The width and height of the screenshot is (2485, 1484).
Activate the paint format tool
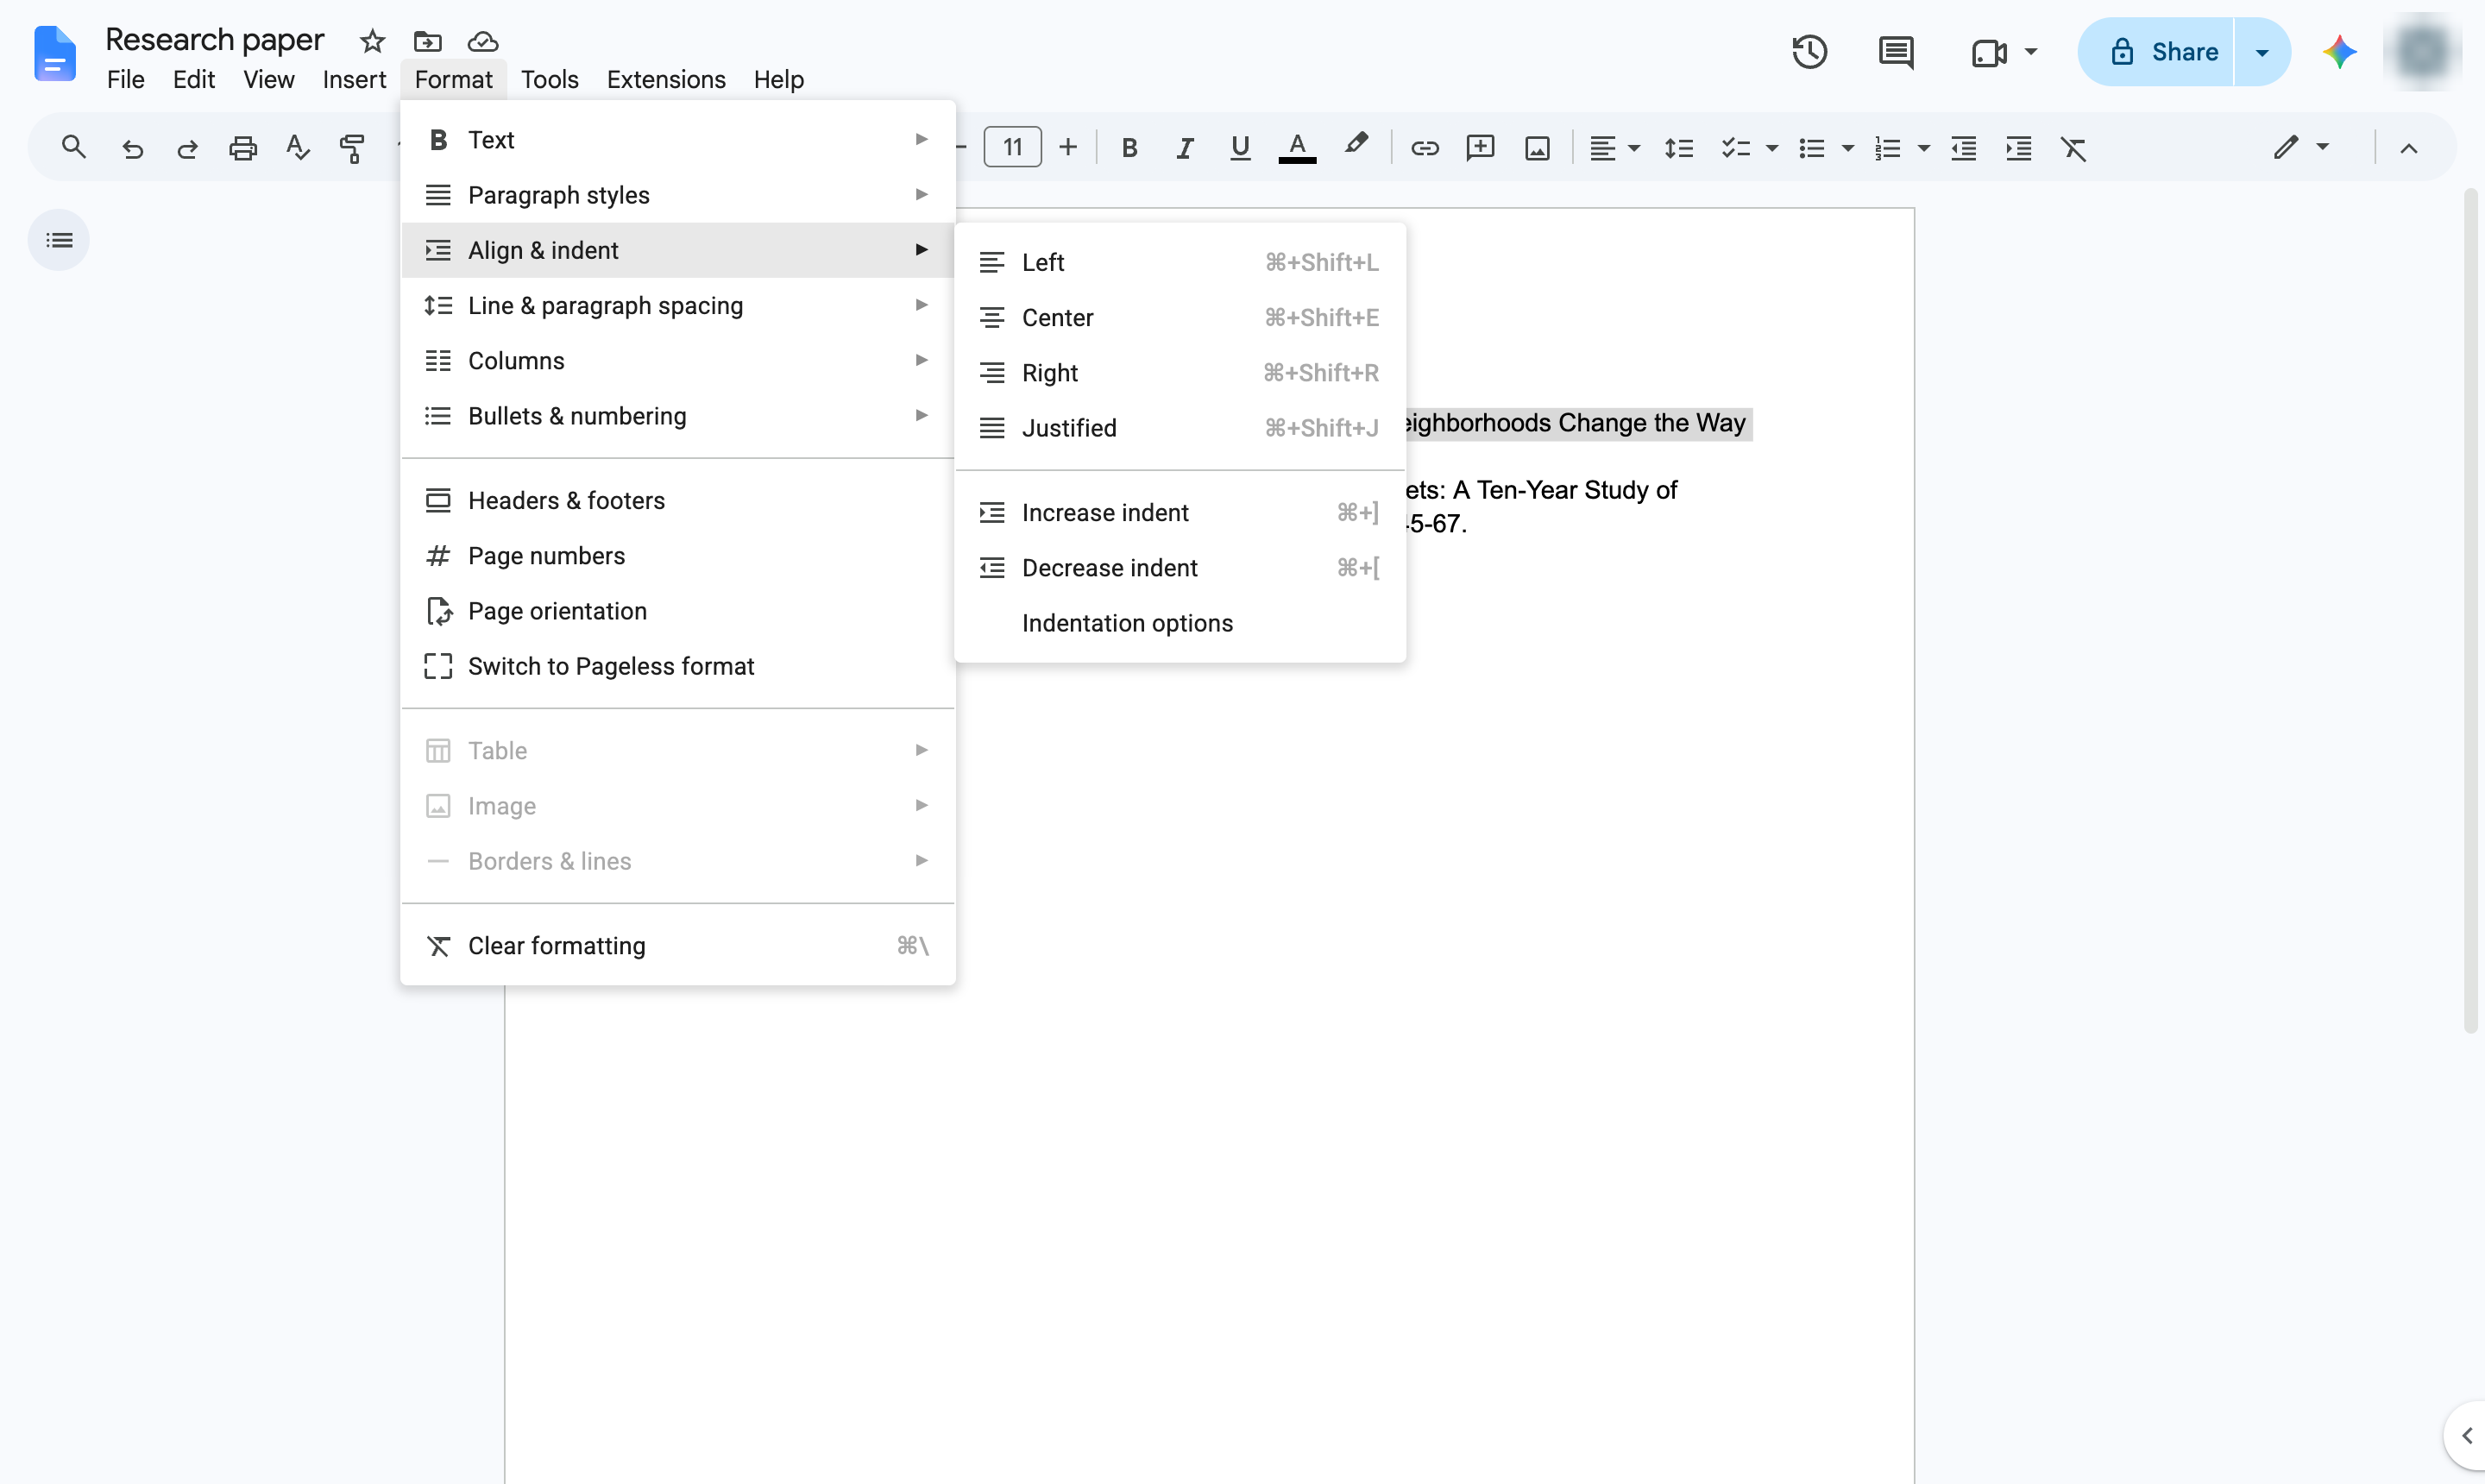(x=352, y=148)
